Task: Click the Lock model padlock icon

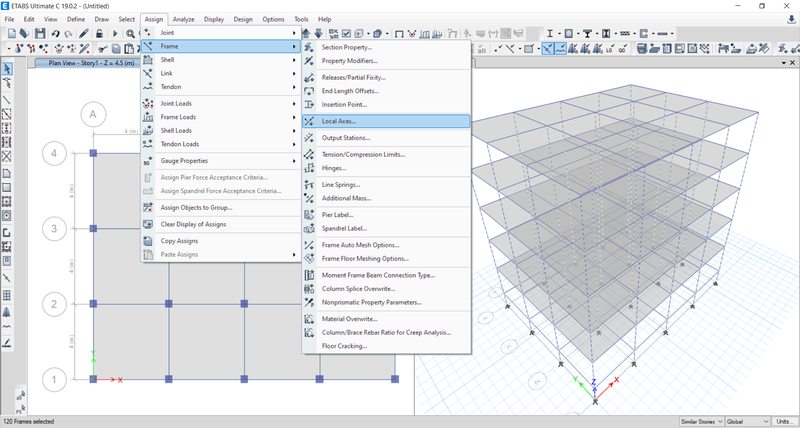Action: [x=100, y=33]
